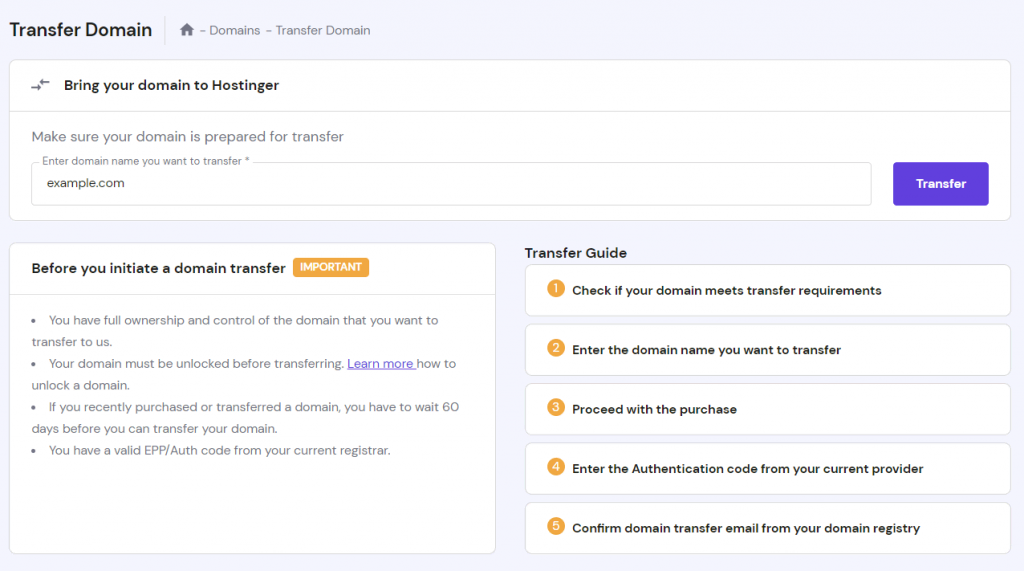
Task: Click the step 5 number badge
Action: (556, 527)
